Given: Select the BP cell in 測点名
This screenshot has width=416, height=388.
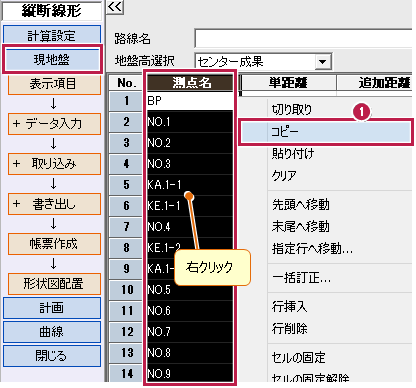Looking at the screenshot, I should click(190, 101).
